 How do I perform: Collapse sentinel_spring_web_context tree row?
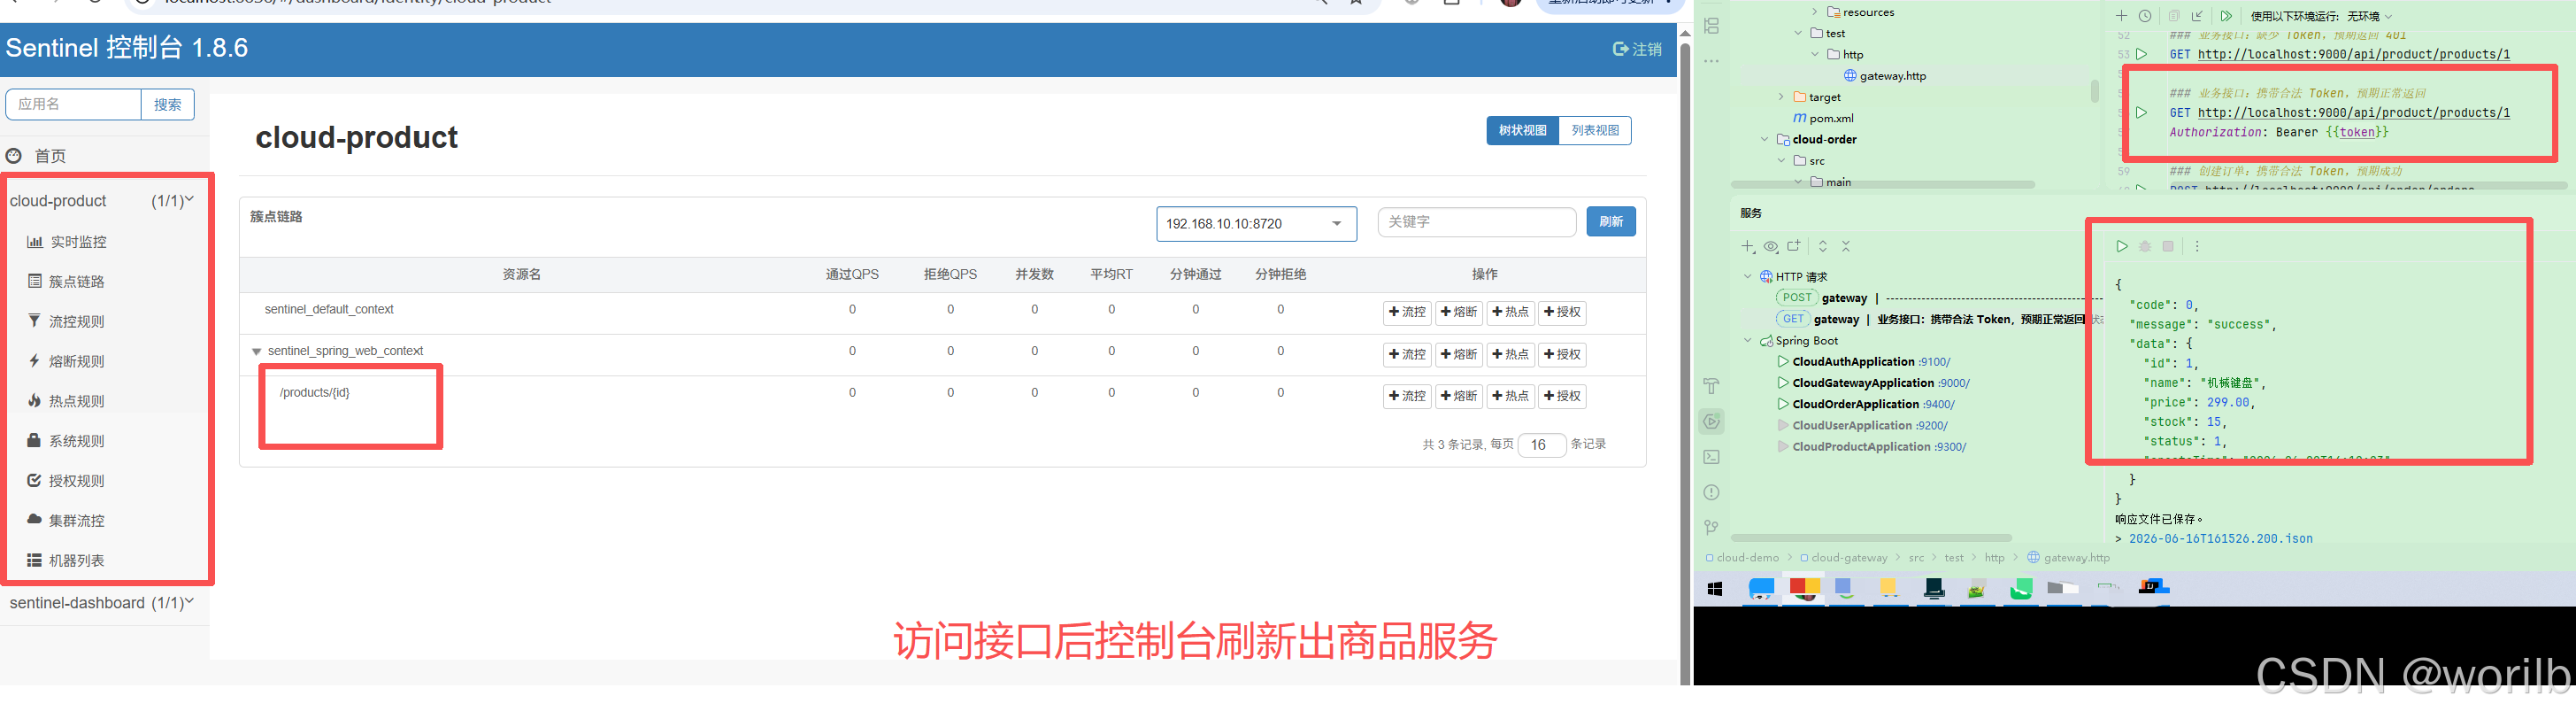coord(257,352)
